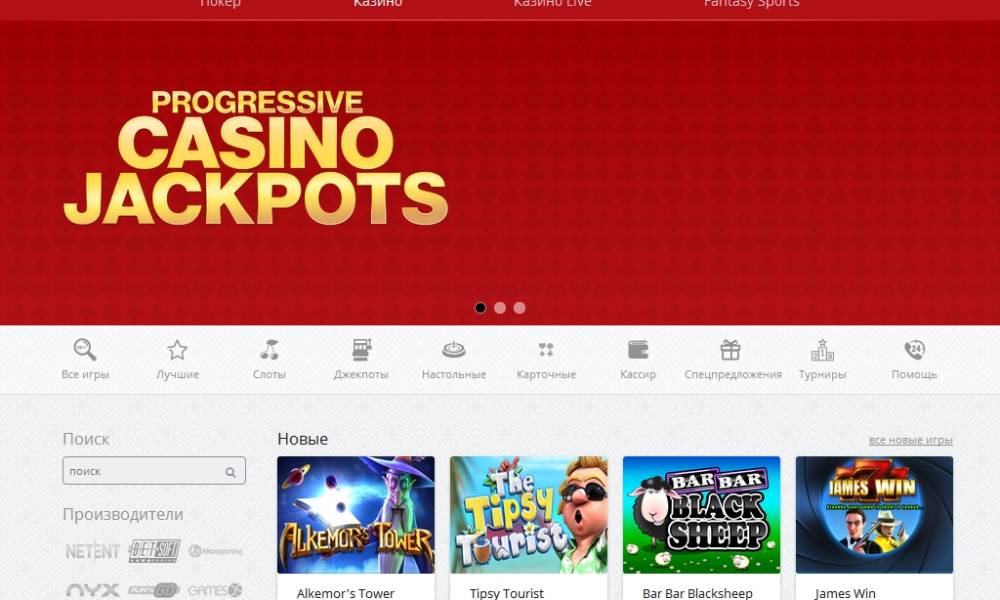
Task: Click the поиск search input field
Action: (154, 471)
